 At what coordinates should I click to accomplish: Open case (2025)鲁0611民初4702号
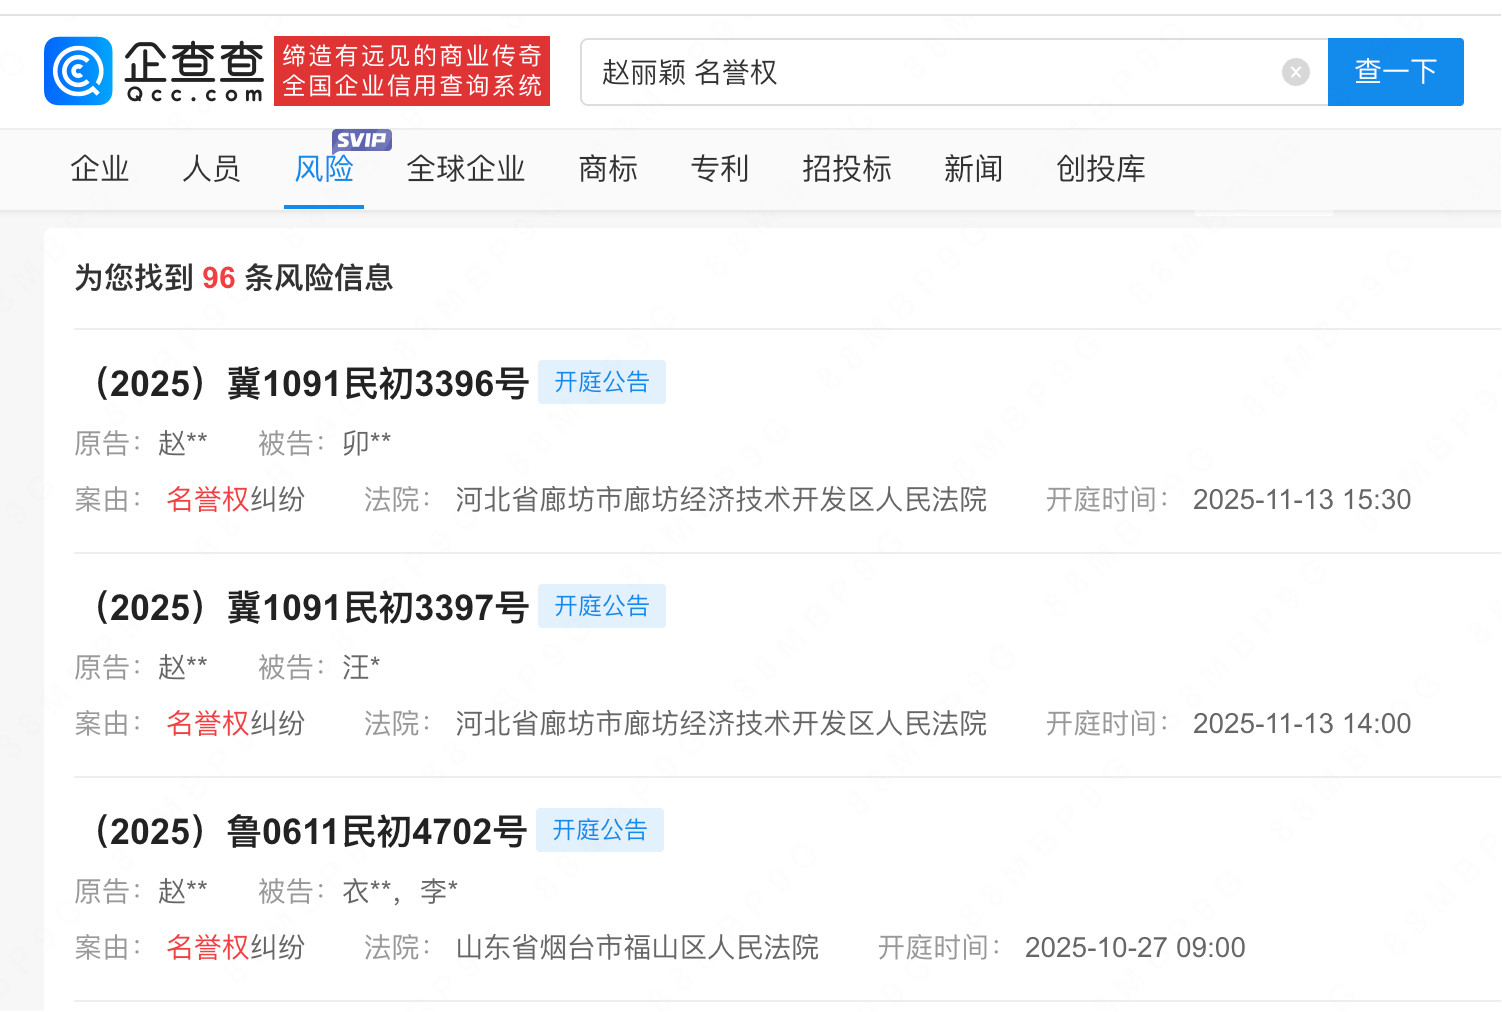pyautogui.click(x=302, y=831)
